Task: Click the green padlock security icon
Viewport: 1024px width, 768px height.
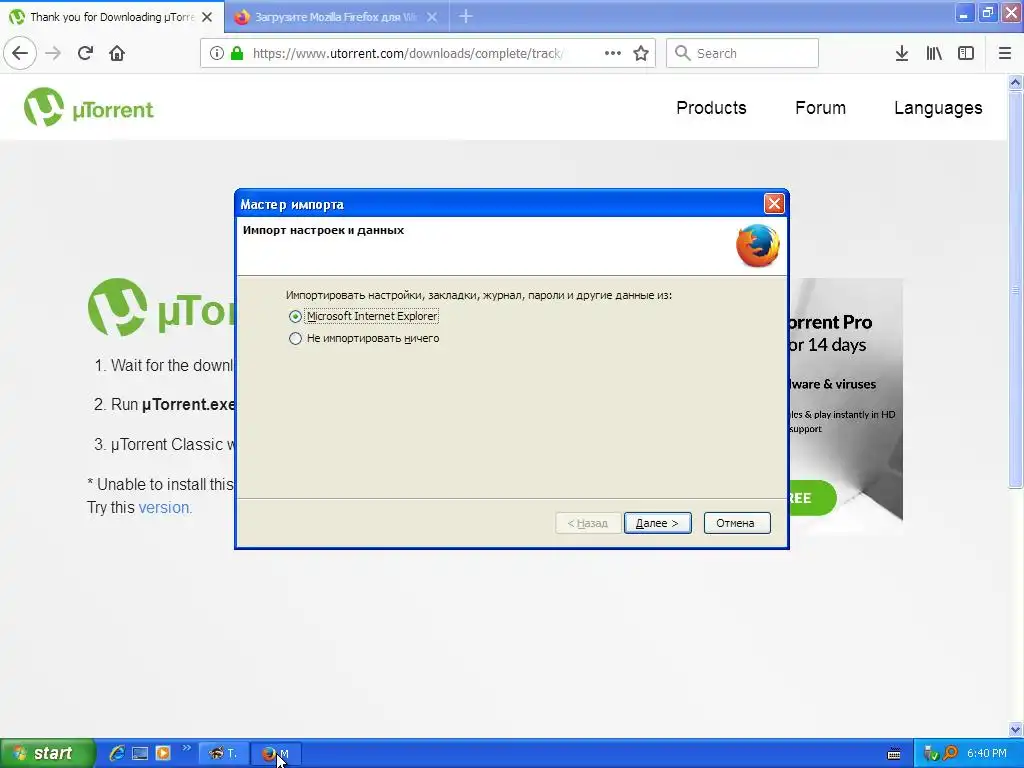Action: [x=237, y=53]
